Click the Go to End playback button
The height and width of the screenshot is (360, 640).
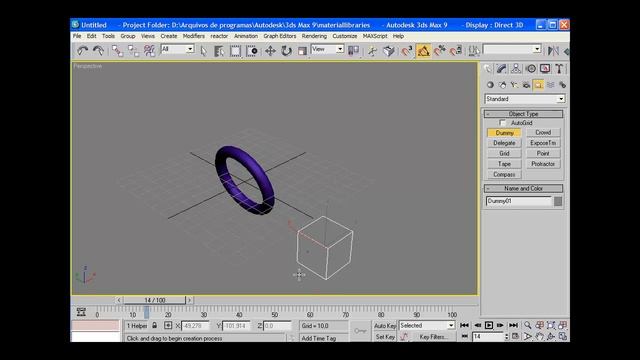coord(513,325)
